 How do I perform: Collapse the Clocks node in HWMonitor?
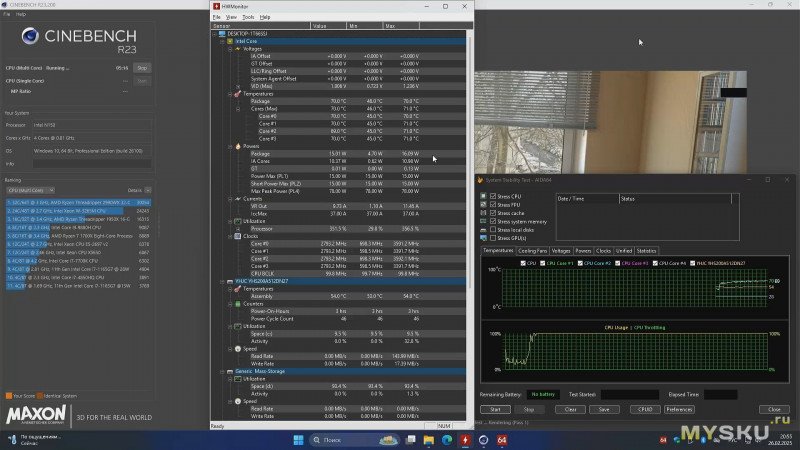230,236
